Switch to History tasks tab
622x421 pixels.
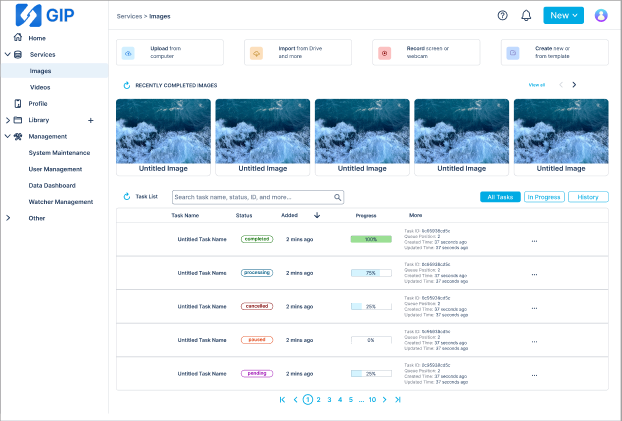click(588, 197)
